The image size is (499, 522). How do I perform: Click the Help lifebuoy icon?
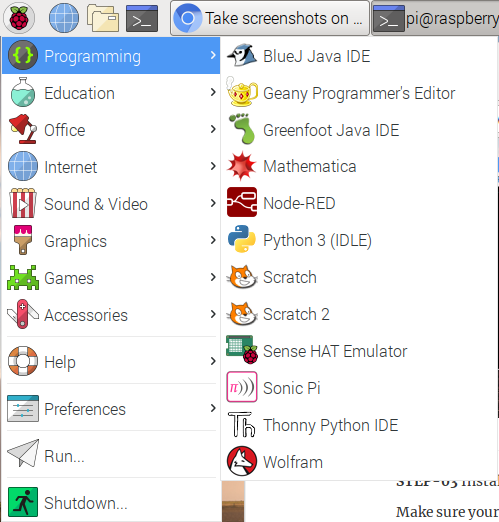(23, 361)
